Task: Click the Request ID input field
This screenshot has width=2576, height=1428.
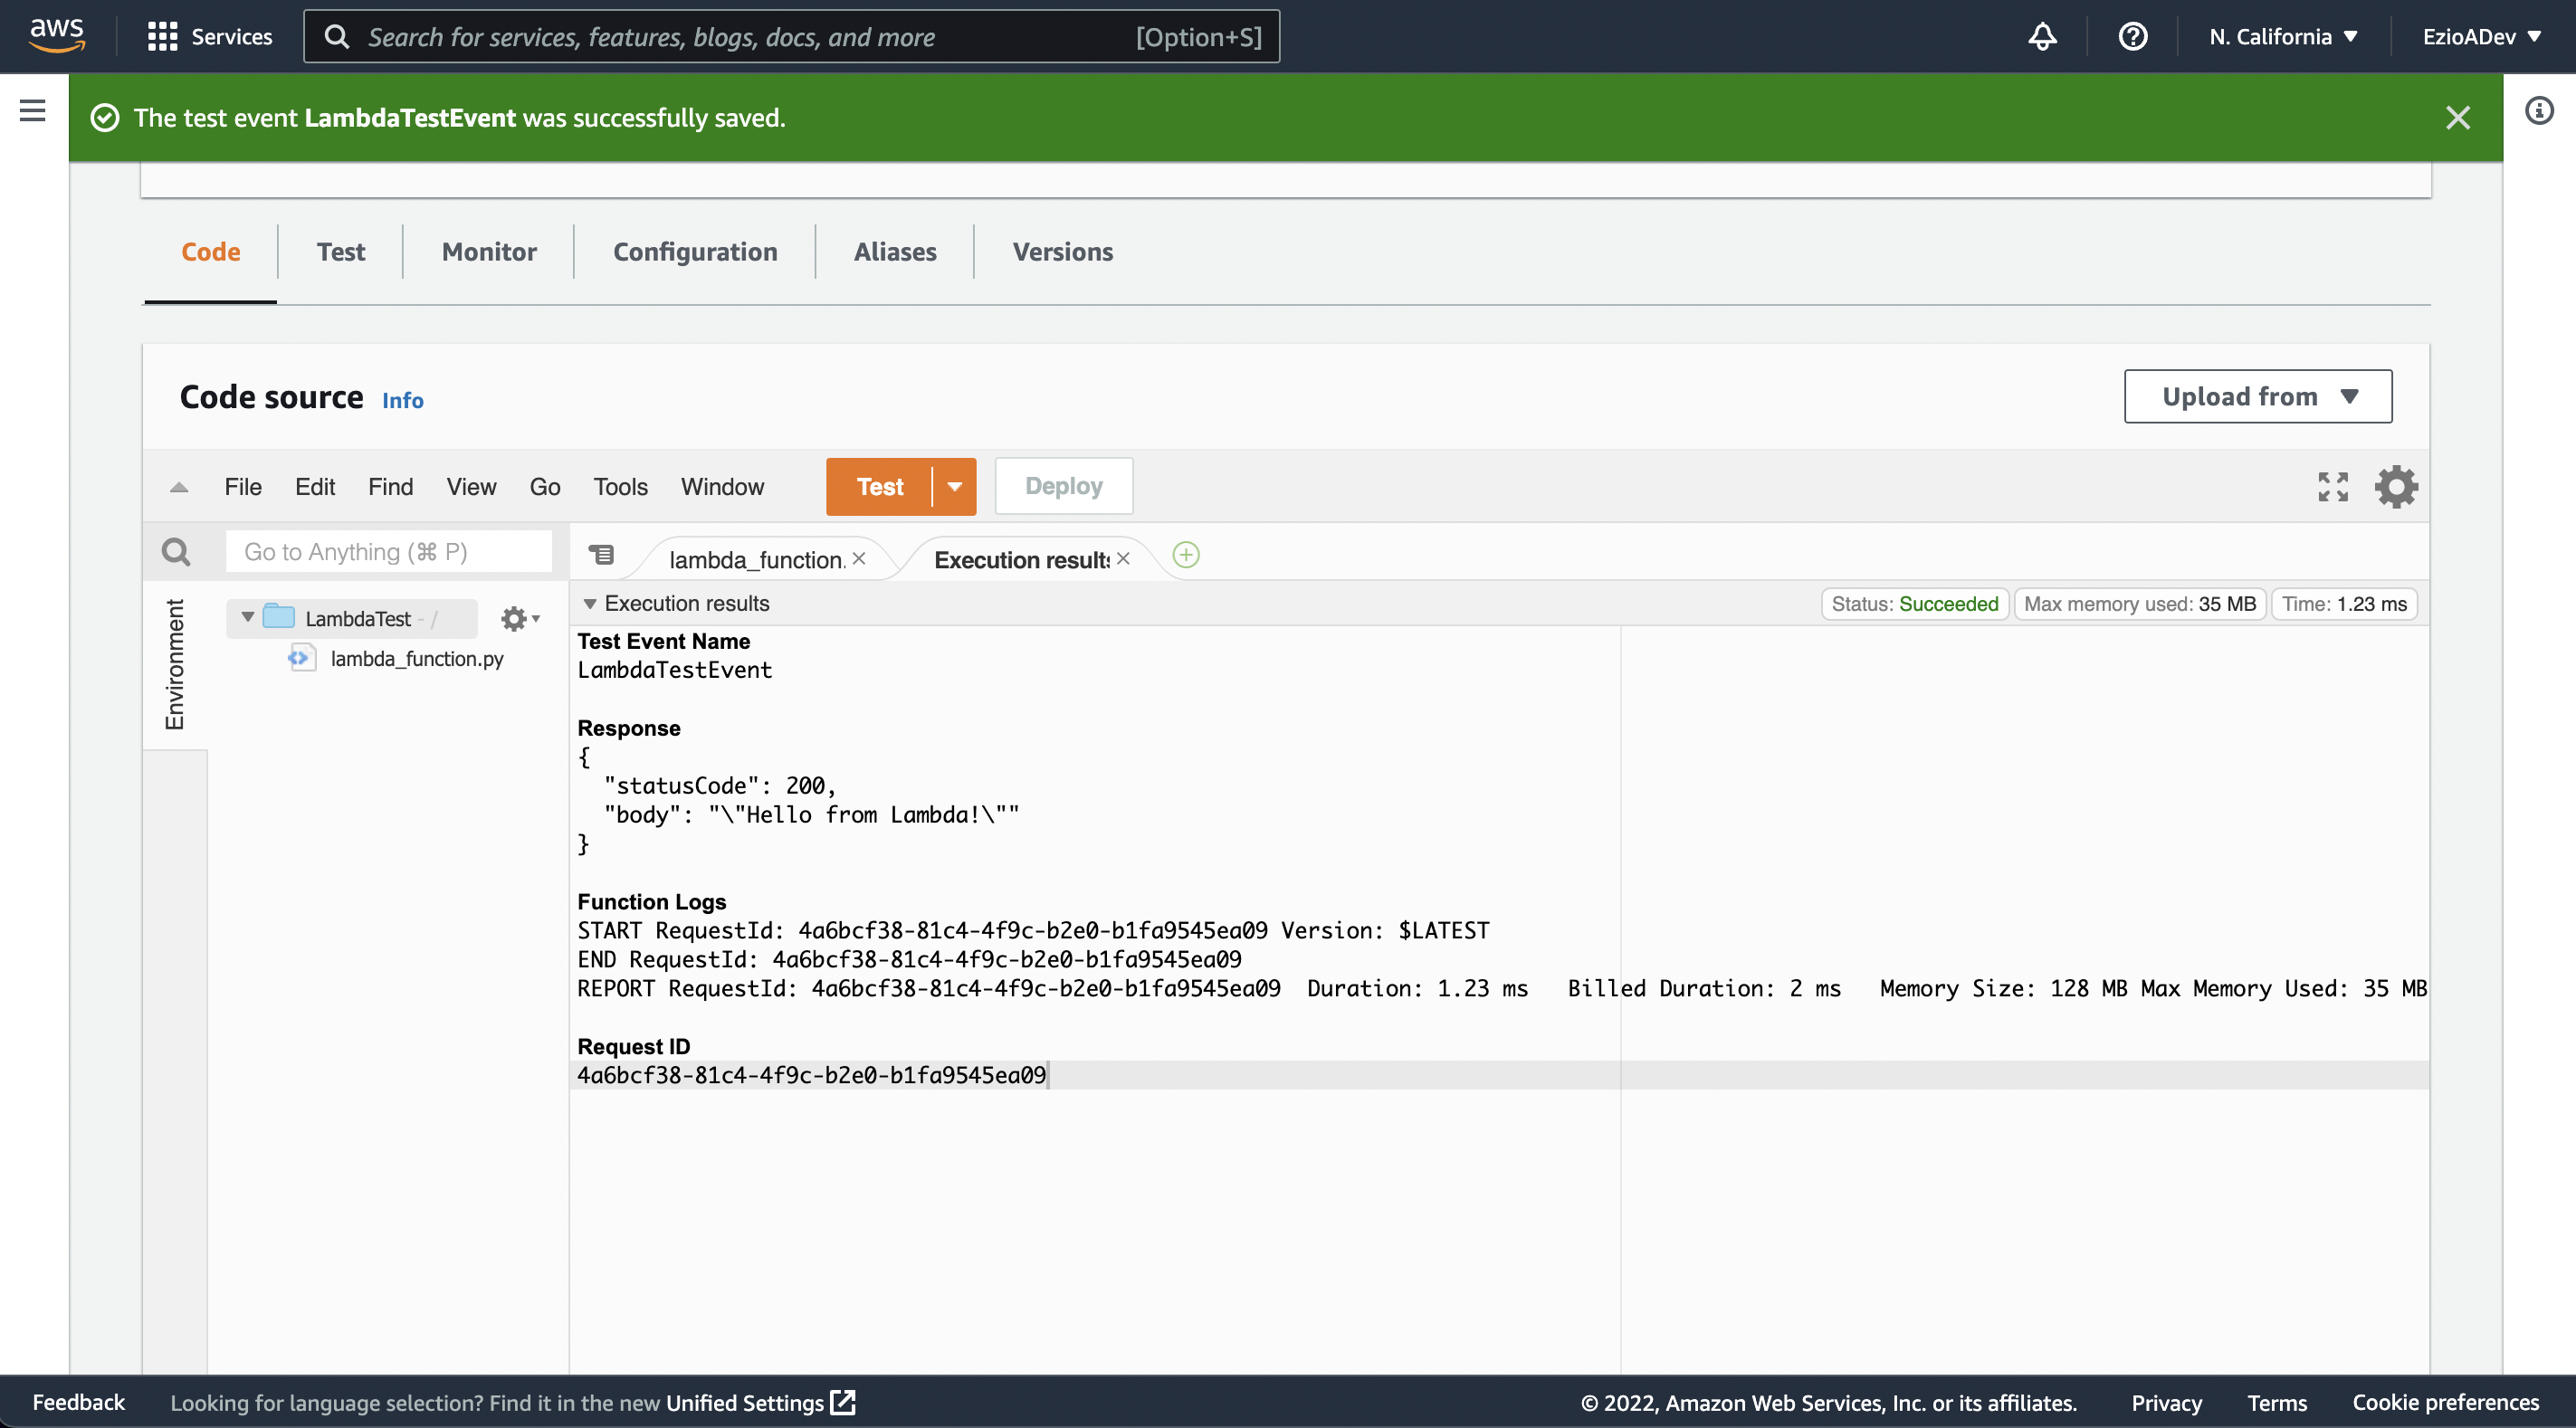Action: (811, 1076)
